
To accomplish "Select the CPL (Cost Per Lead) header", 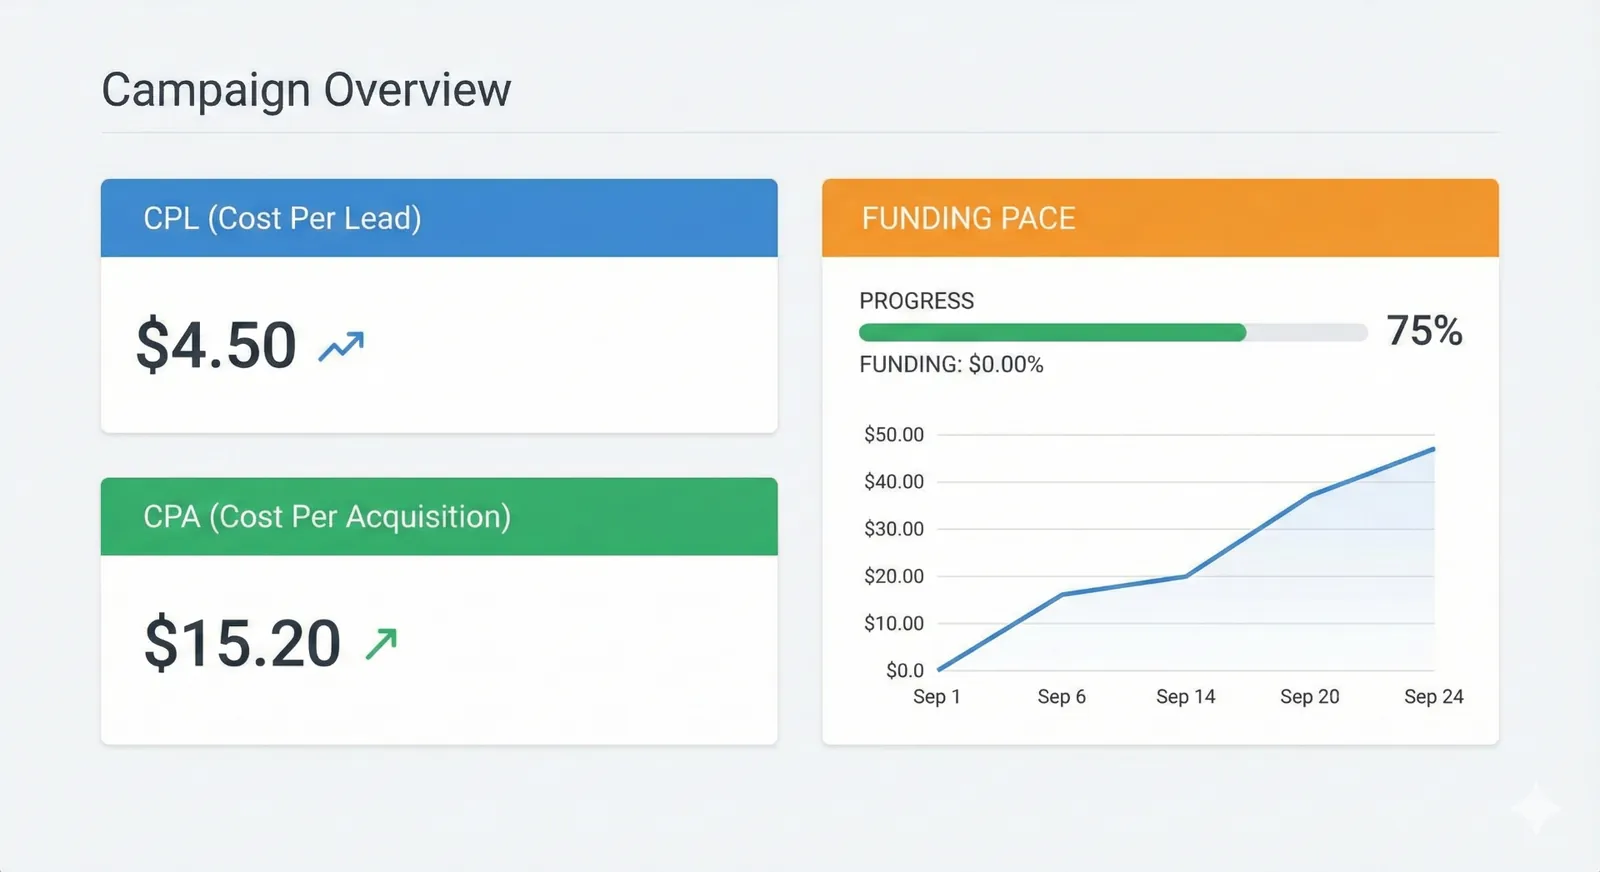I will [x=439, y=218].
